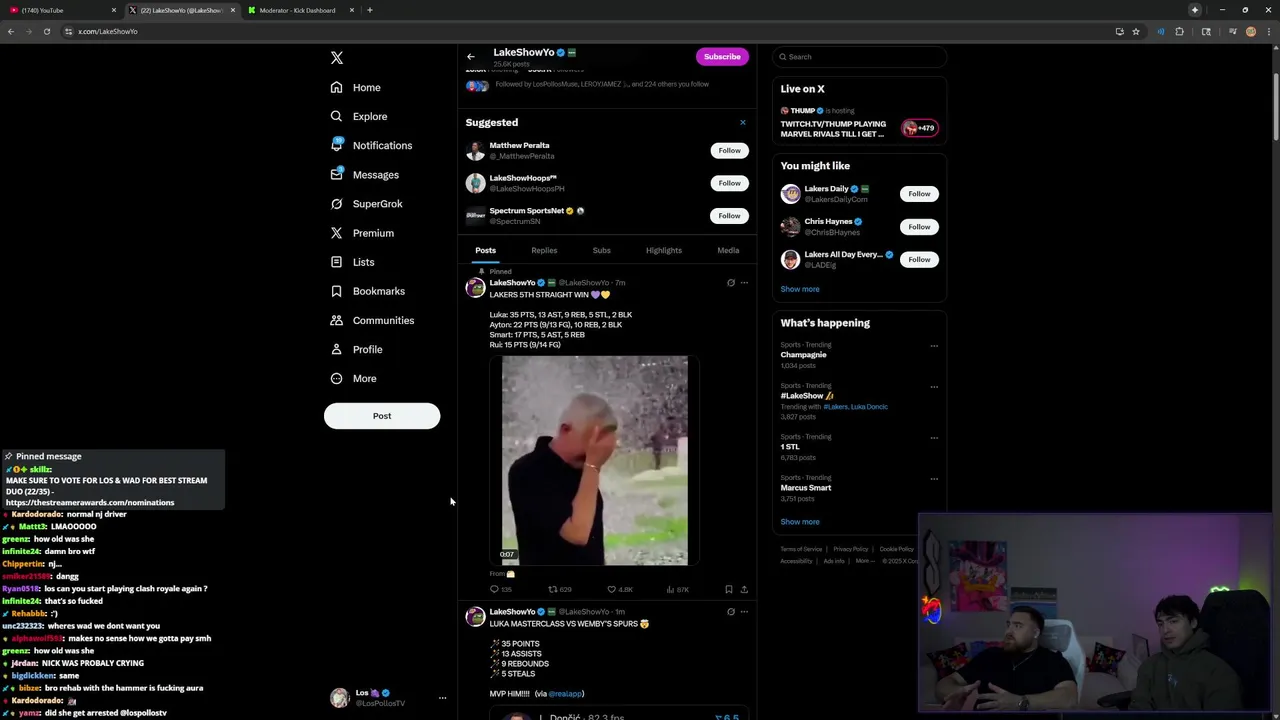Share the pinned Lakers post
The height and width of the screenshot is (720, 1280).
pyautogui.click(x=744, y=589)
